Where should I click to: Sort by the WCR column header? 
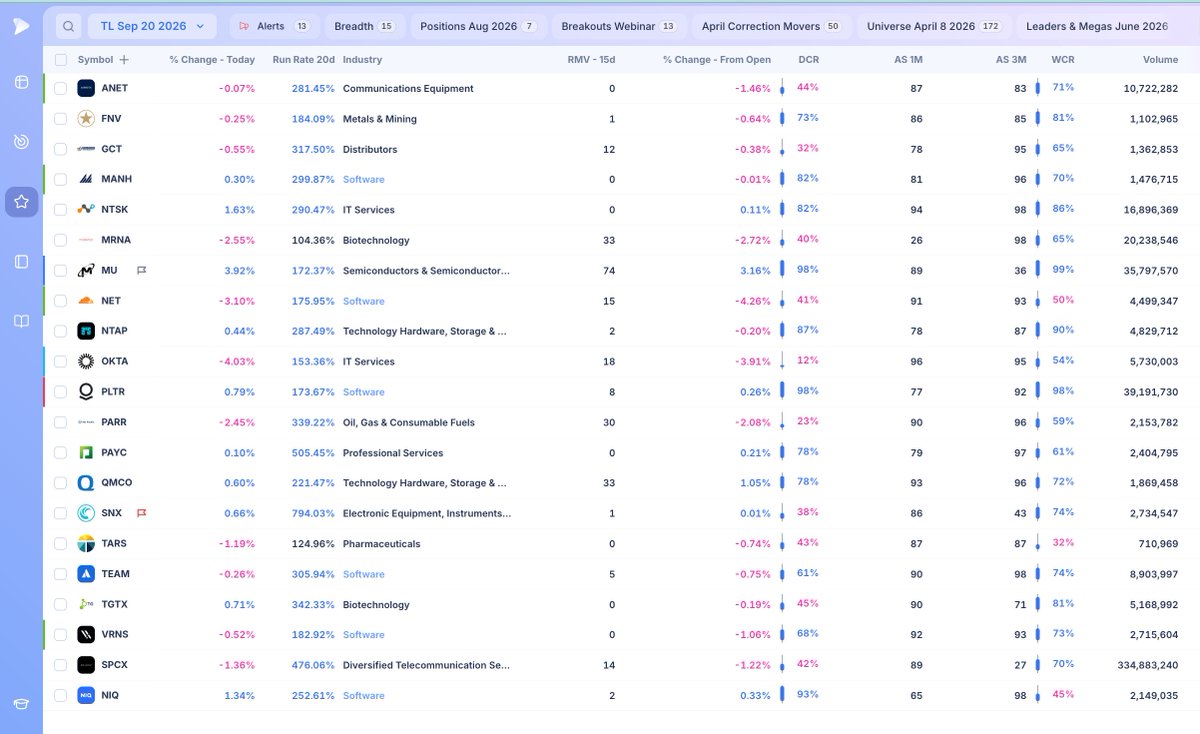1063,60
